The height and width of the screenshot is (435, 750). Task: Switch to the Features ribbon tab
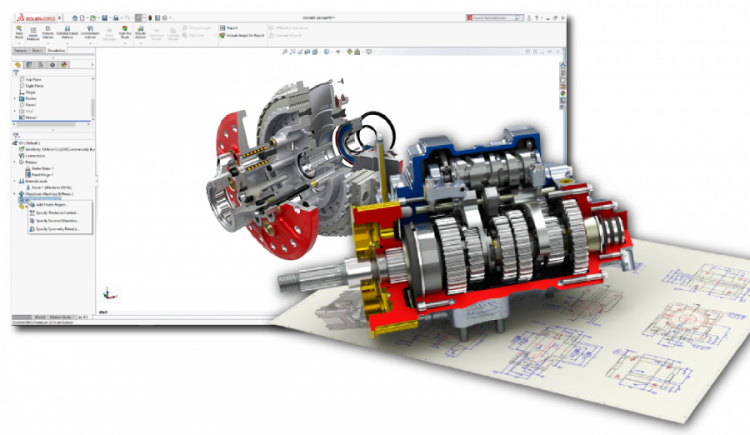pyautogui.click(x=20, y=49)
